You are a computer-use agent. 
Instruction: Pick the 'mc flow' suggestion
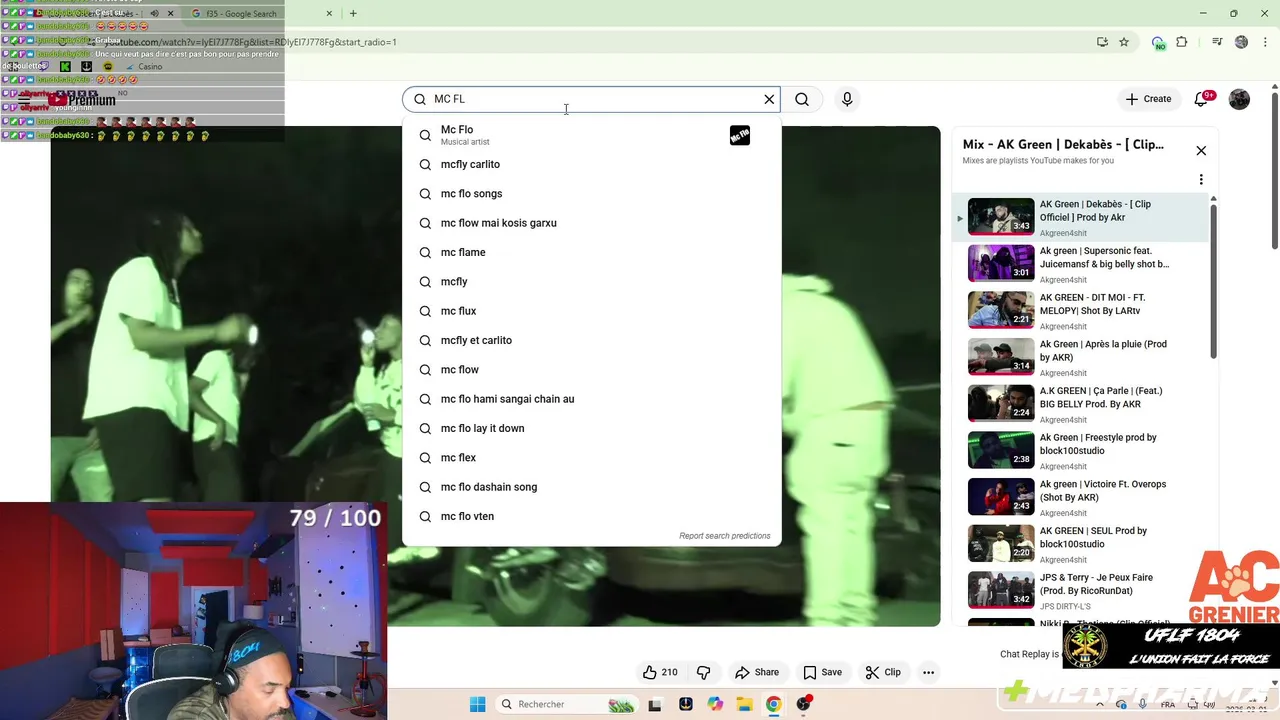pyautogui.click(x=591, y=369)
